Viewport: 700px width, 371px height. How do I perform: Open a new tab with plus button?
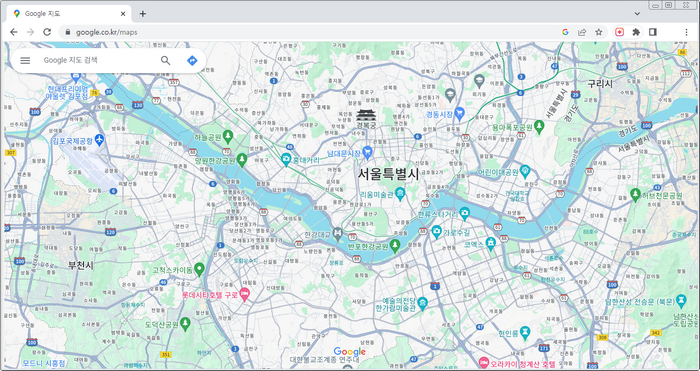coord(143,13)
